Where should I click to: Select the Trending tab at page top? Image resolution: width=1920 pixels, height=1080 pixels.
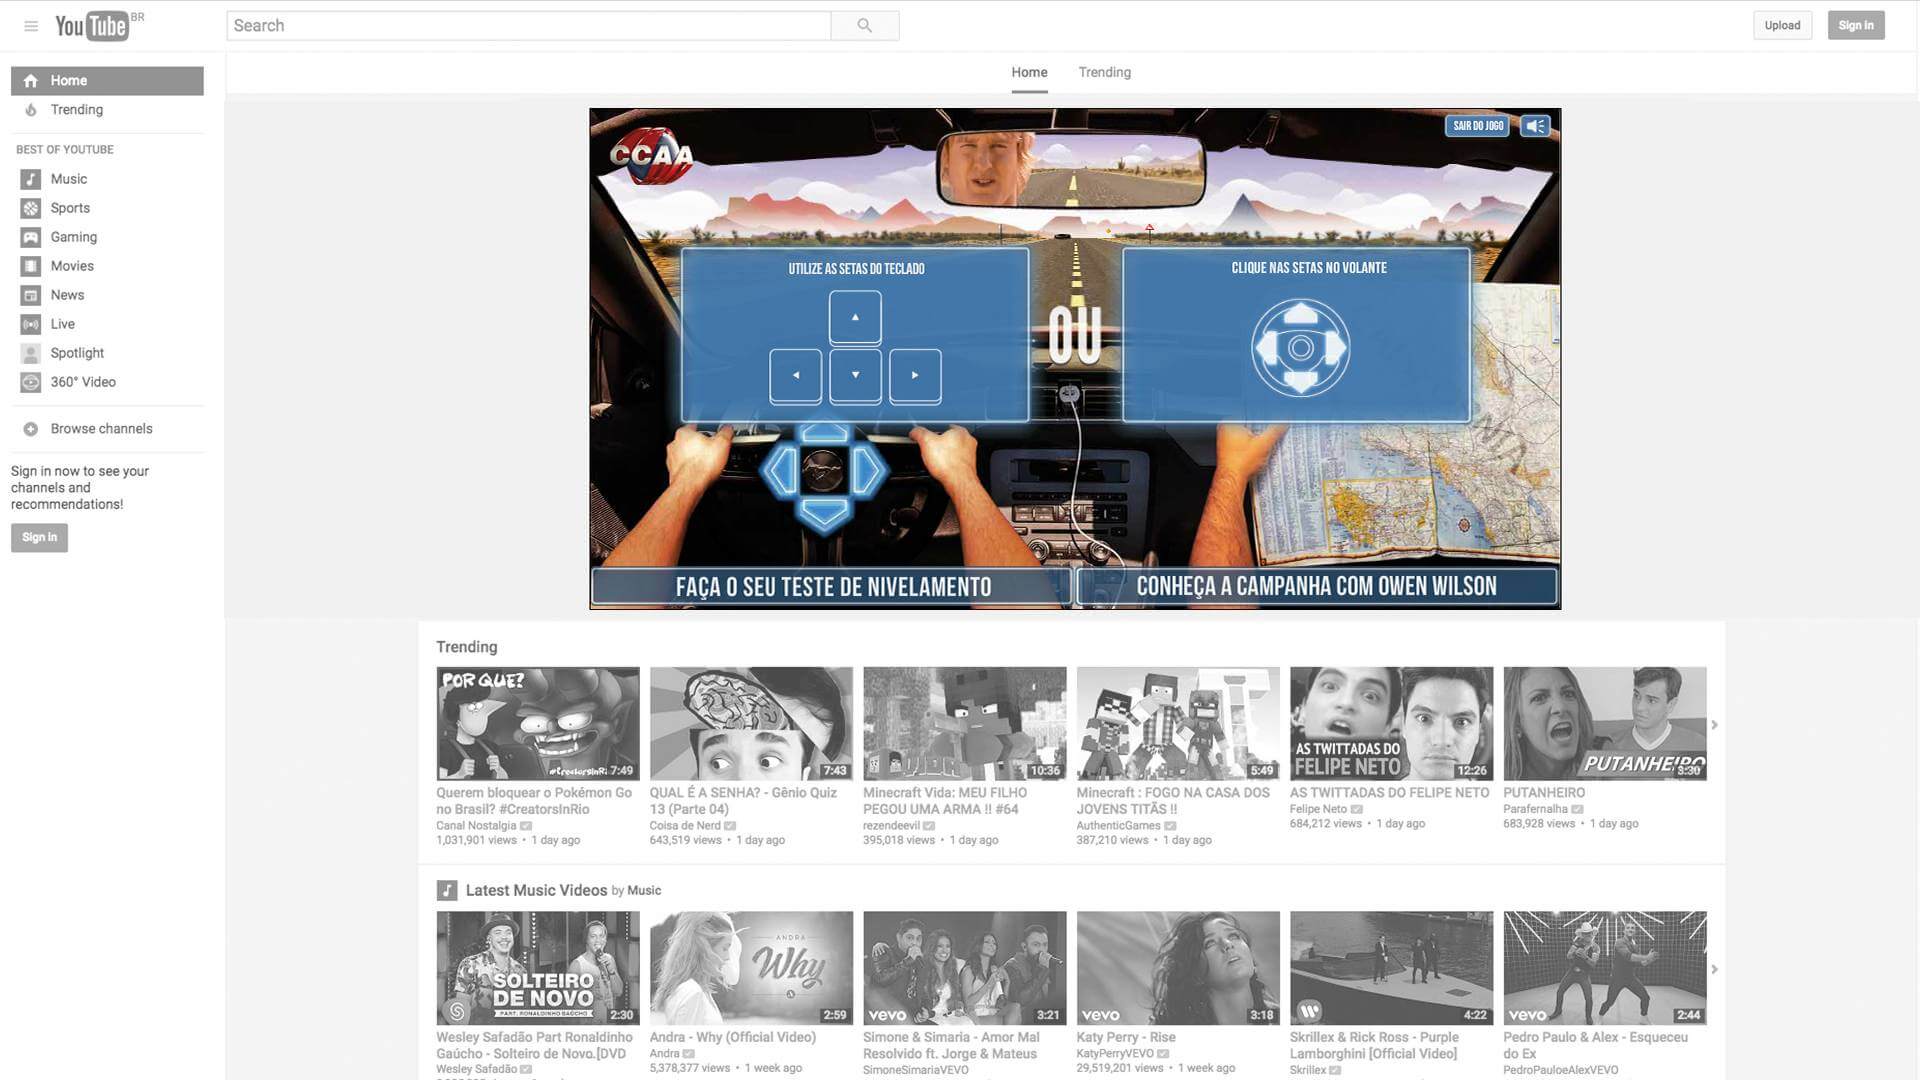click(1104, 73)
